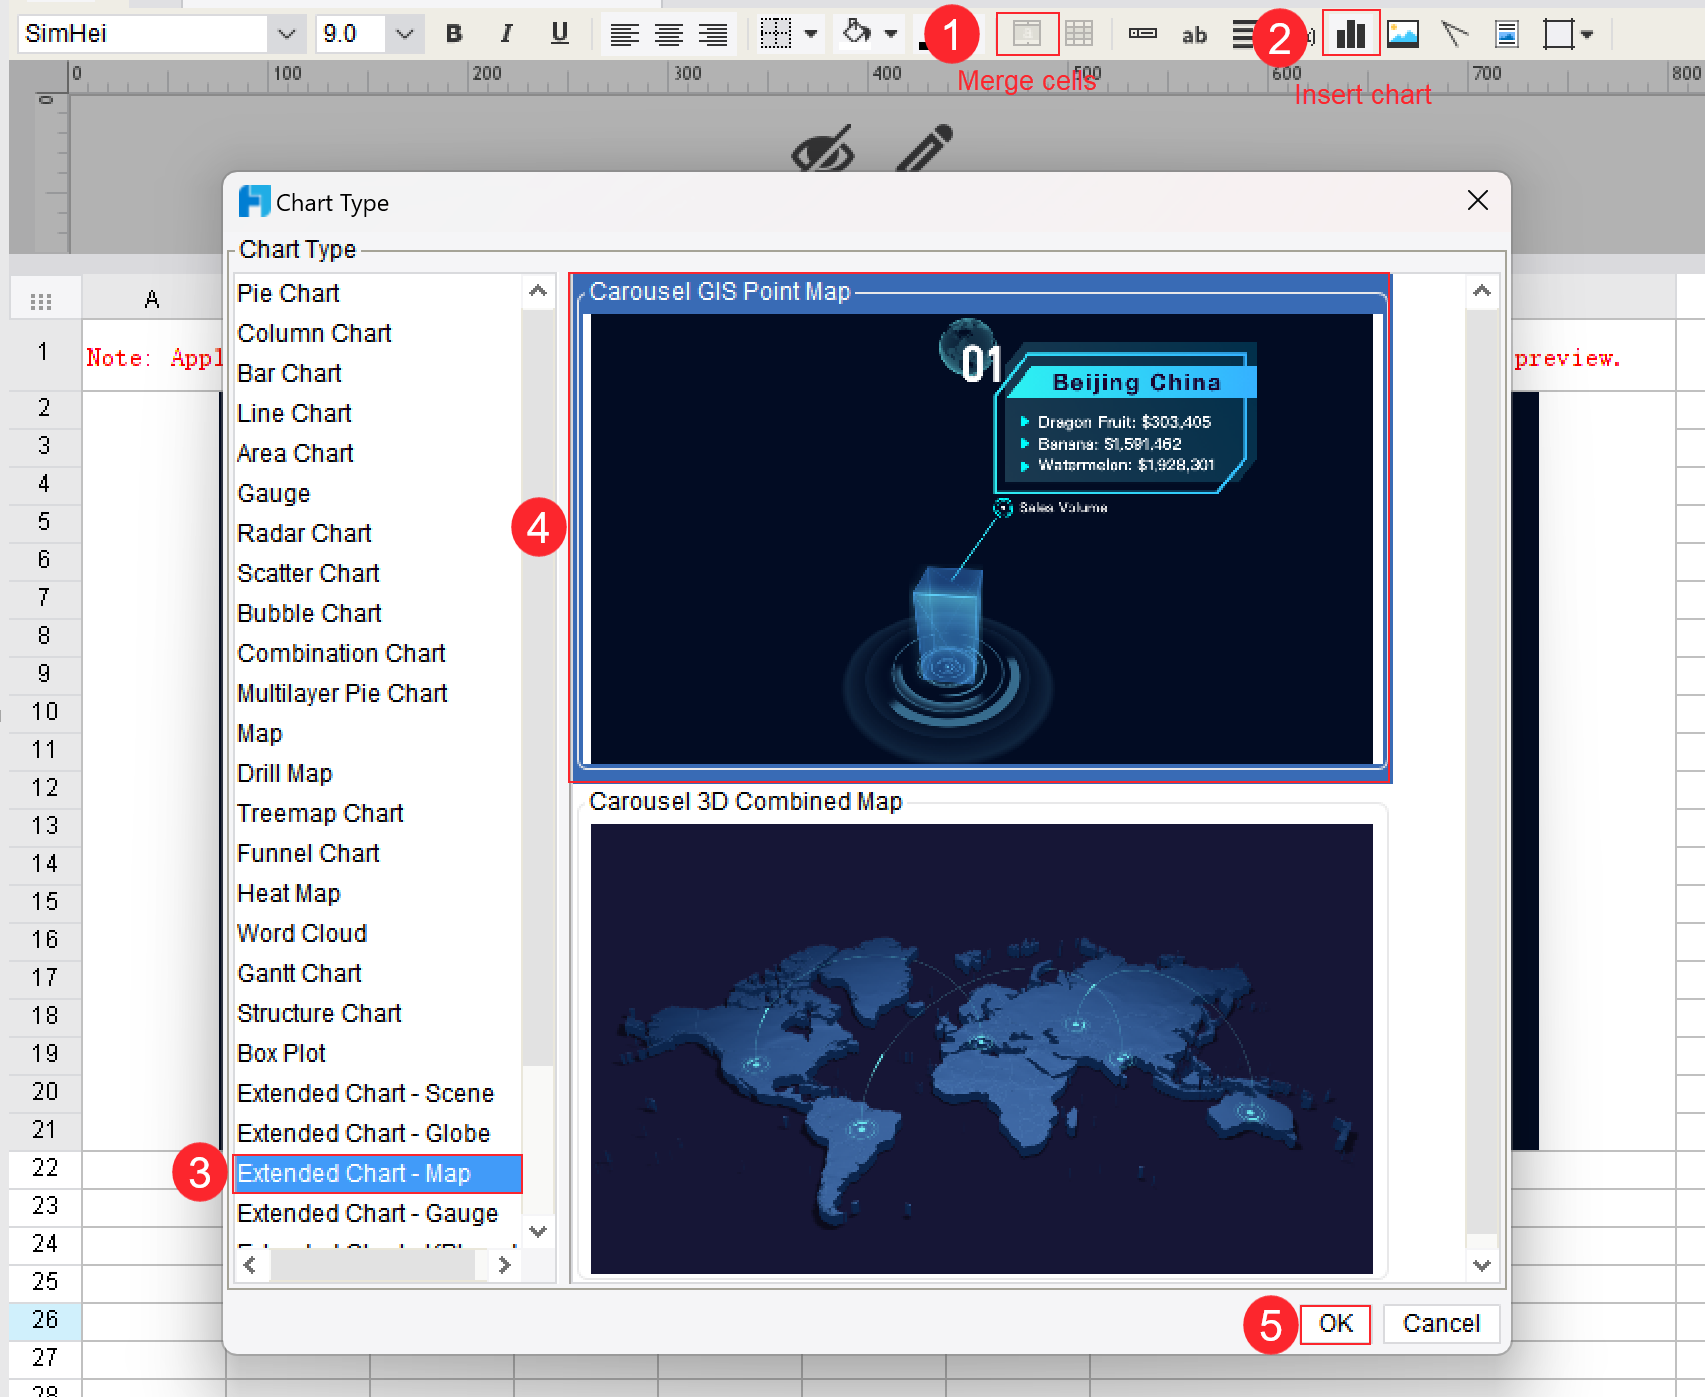
Task: Apply center text alignment
Action: point(668,33)
